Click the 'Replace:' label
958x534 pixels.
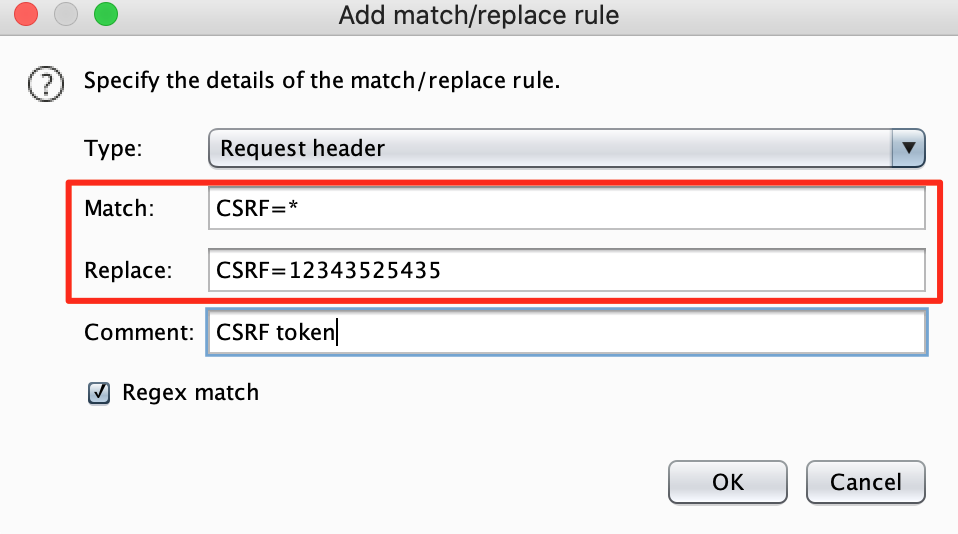pyautogui.click(x=128, y=270)
